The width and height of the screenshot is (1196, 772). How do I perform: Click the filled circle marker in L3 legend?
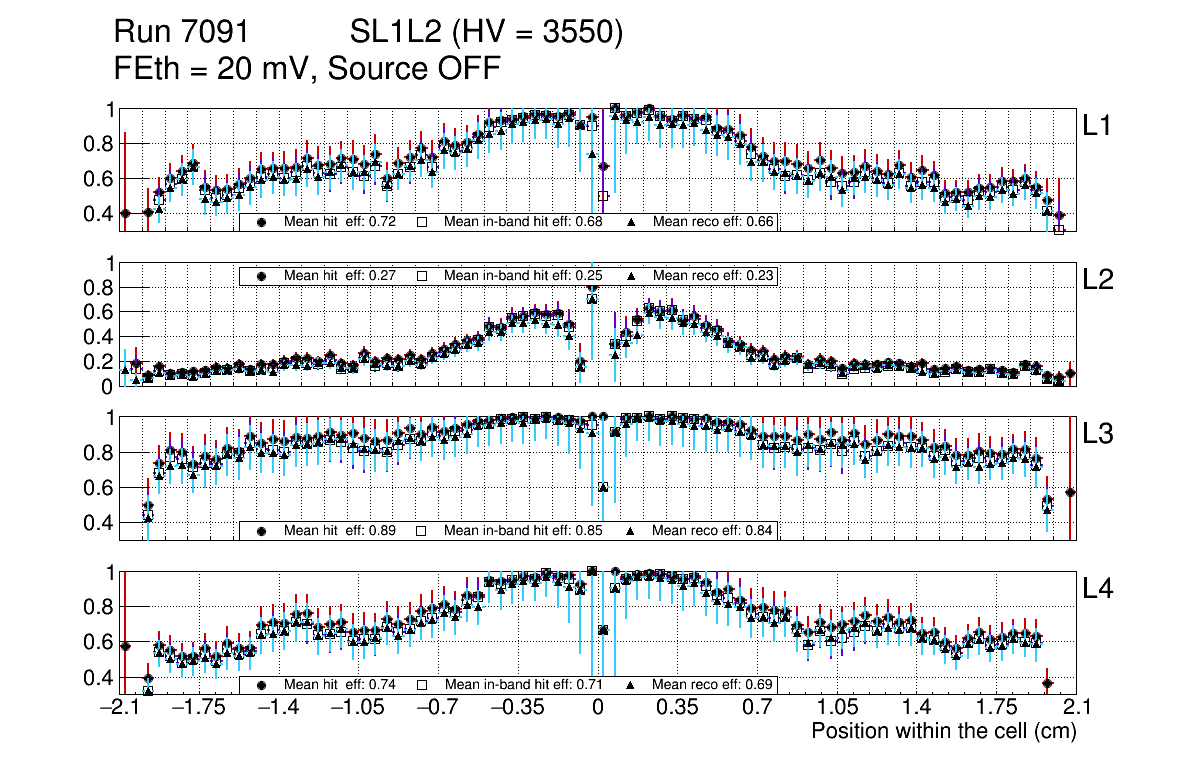click(x=262, y=530)
